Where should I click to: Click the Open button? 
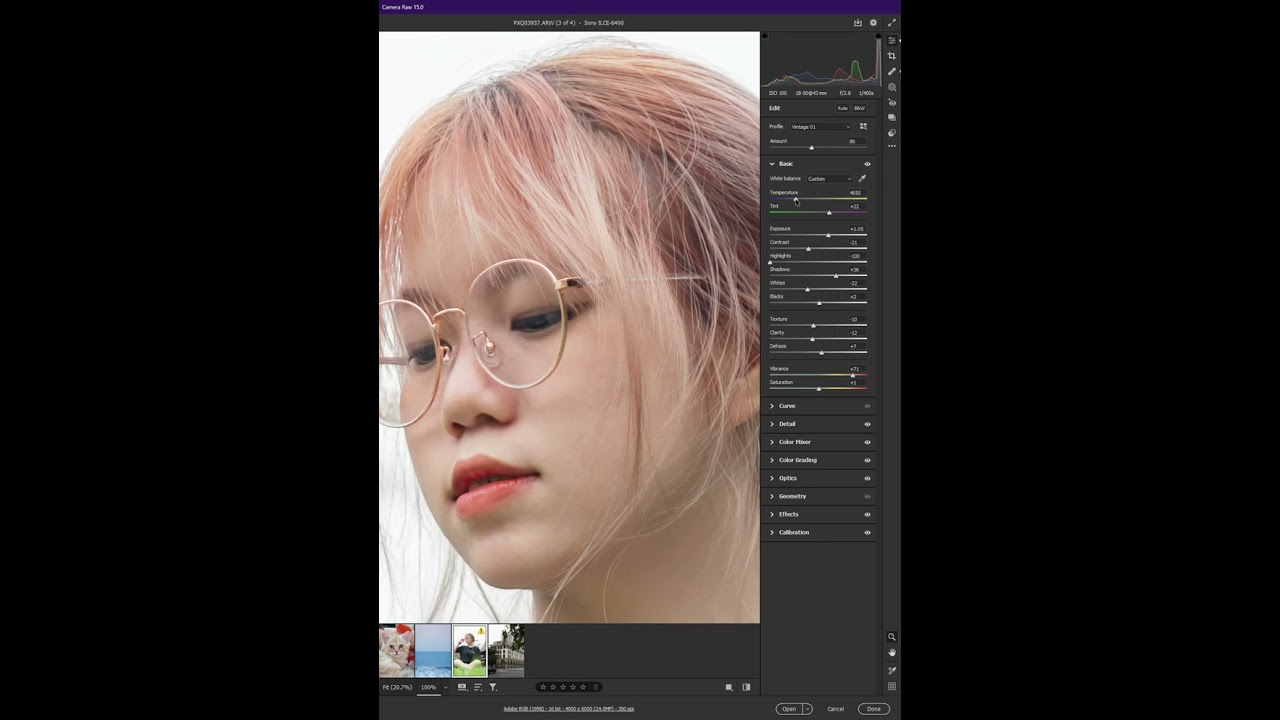click(789, 709)
